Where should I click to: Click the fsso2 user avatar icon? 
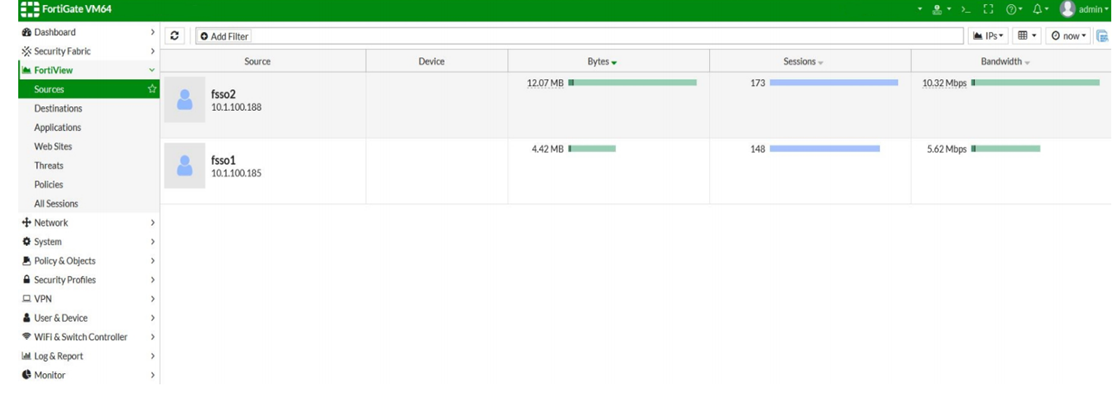click(184, 100)
